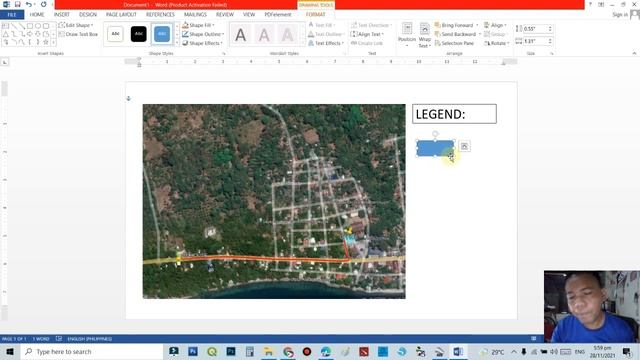
Task: Open File Explorer from the taskbar
Action: (x=268, y=351)
